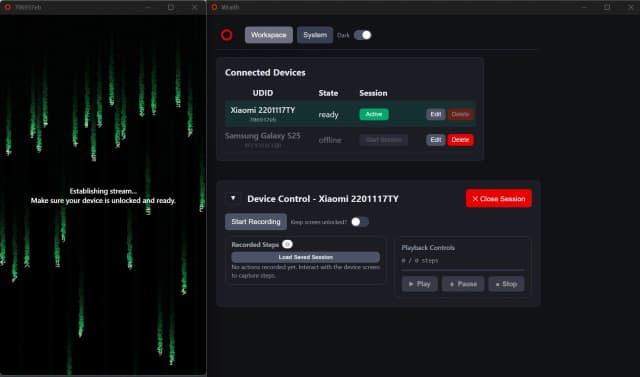The width and height of the screenshot is (640, 377).
Task: Collapse the Device Control panel
Action: coord(233,198)
